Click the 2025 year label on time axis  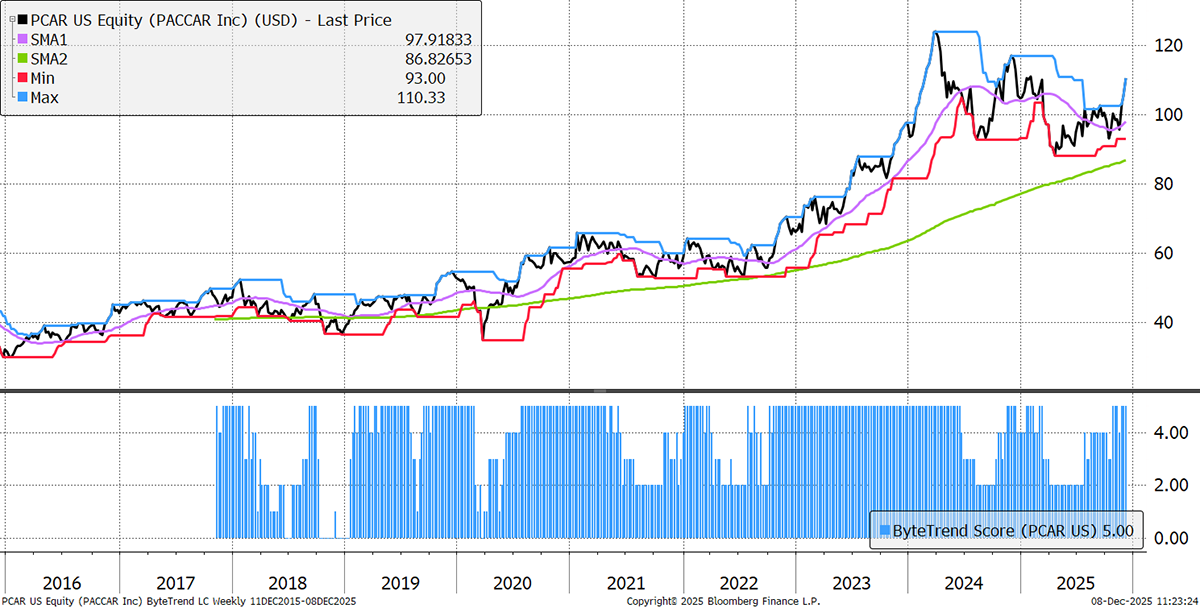[x=1076, y=582]
